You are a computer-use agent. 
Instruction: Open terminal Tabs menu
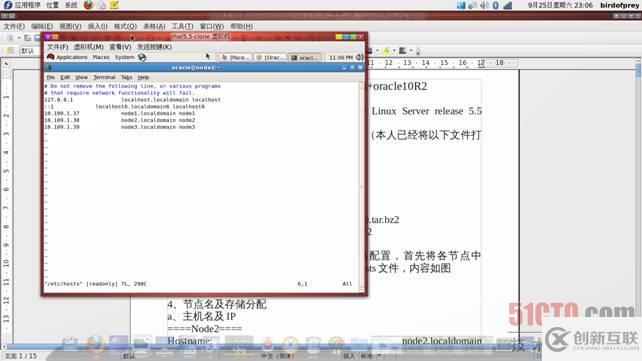coord(127,77)
